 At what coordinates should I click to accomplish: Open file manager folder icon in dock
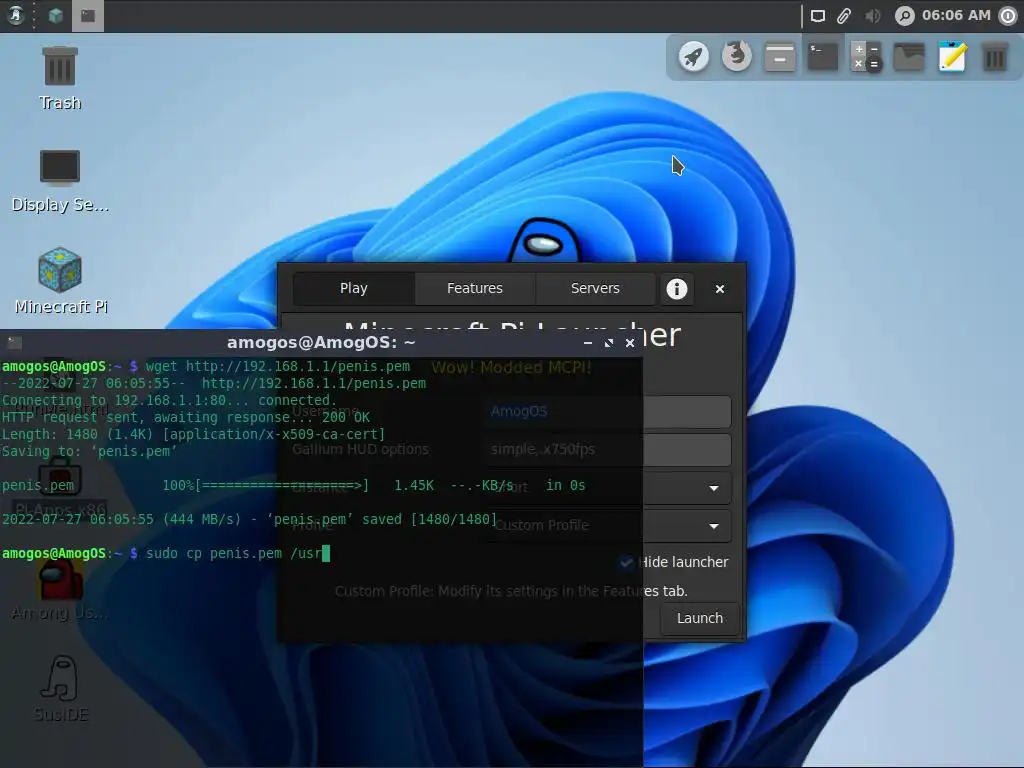click(x=909, y=57)
